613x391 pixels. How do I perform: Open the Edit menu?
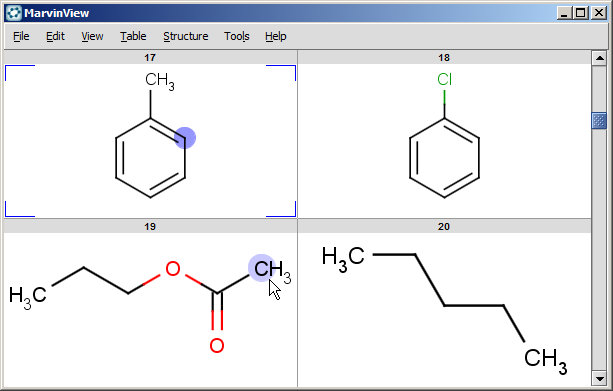[x=55, y=36]
